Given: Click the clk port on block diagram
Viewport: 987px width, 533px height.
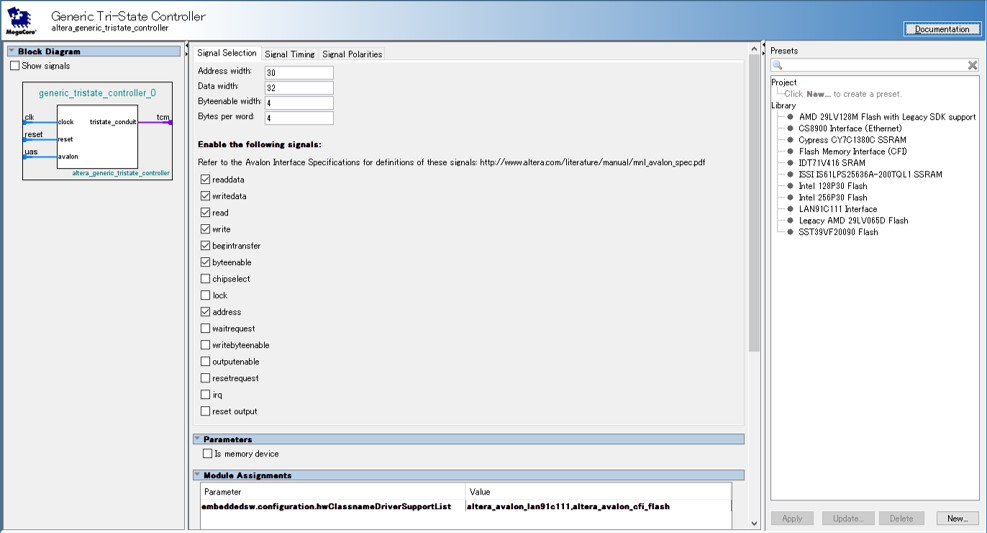Looking at the screenshot, I should [29, 117].
